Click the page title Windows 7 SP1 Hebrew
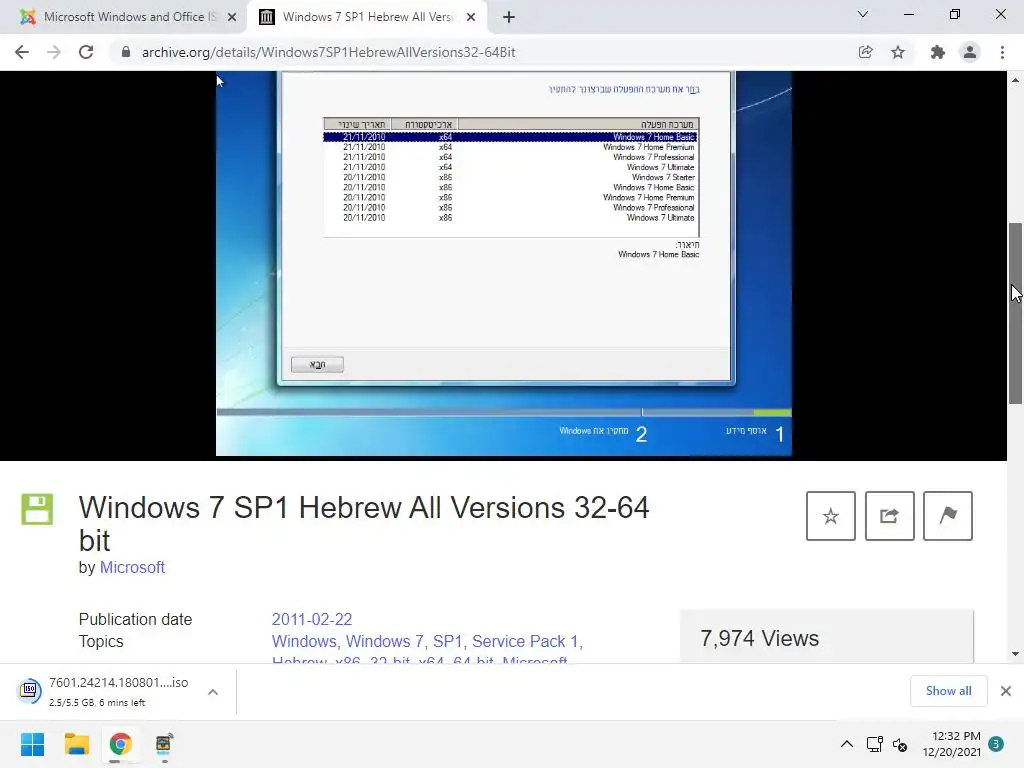Screen dimensions: 1024x768 click(x=364, y=524)
